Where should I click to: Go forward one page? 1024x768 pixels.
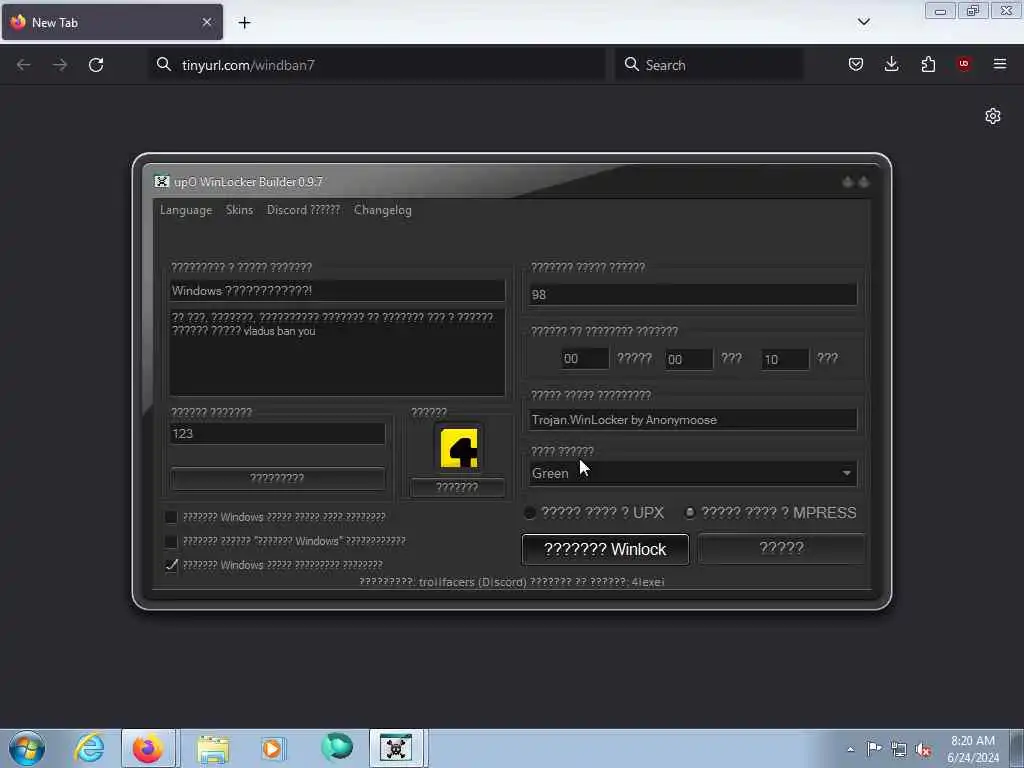(x=60, y=65)
